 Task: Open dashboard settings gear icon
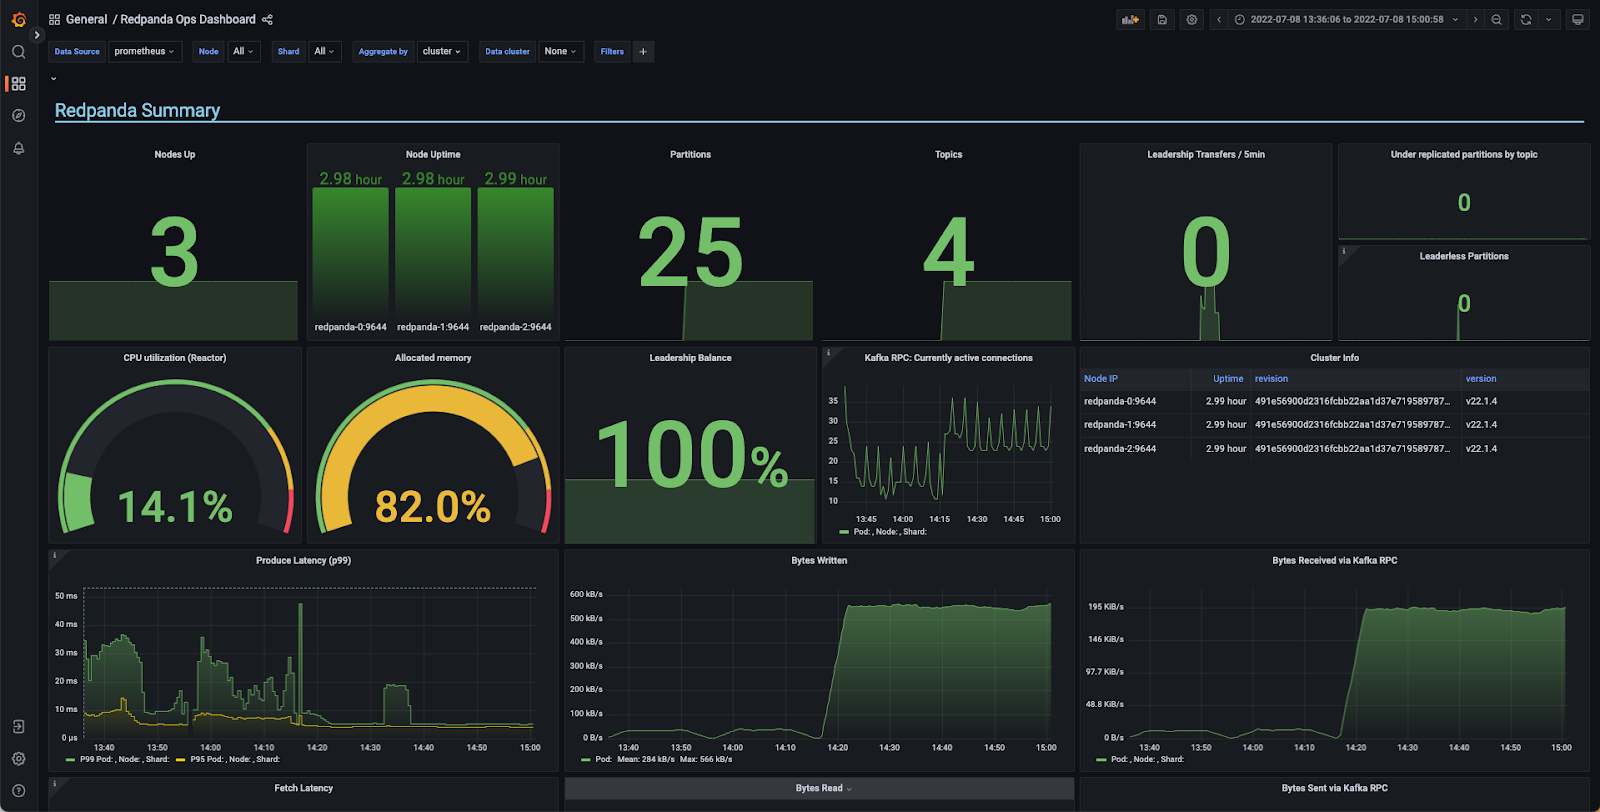1191,19
